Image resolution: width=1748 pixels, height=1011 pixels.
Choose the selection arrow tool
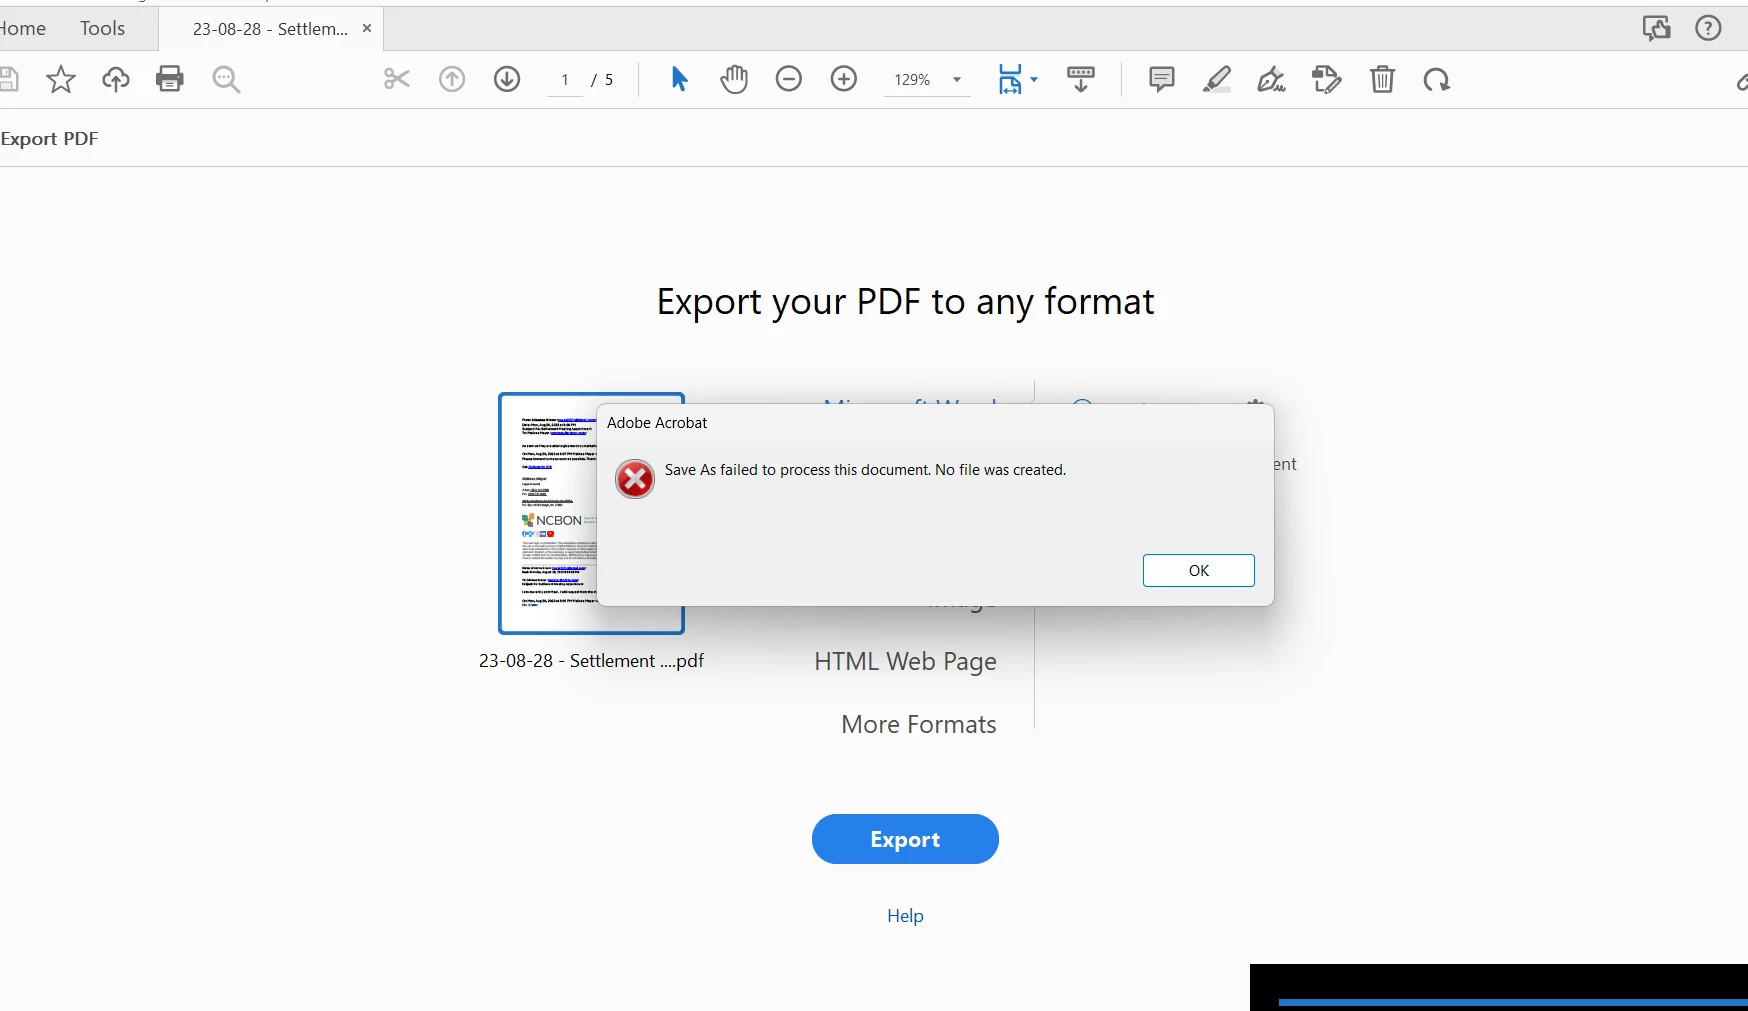[679, 79]
